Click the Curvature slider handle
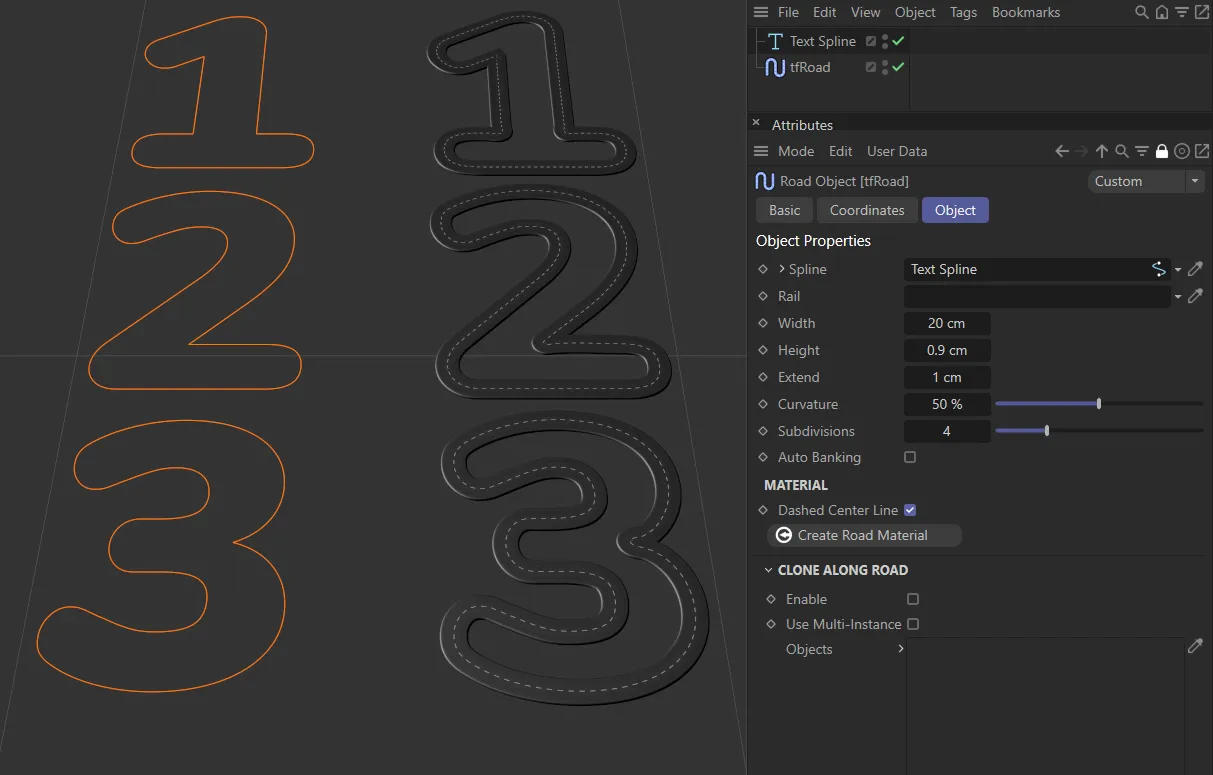 [x=1099, y=404]
